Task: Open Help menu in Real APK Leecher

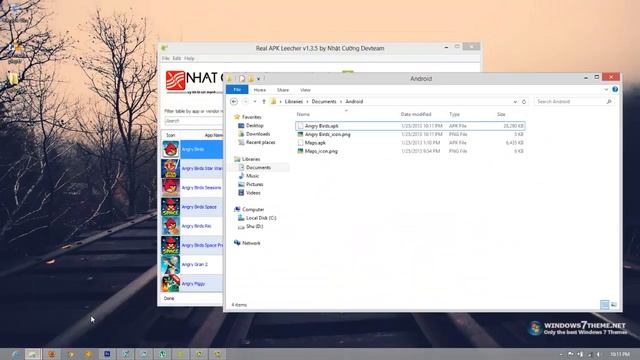Action: (189, 58)
